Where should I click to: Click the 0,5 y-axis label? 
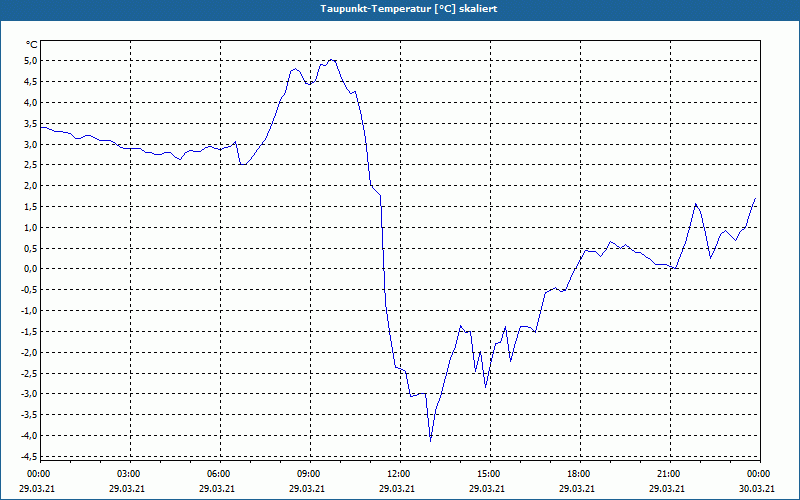point(31,248)
